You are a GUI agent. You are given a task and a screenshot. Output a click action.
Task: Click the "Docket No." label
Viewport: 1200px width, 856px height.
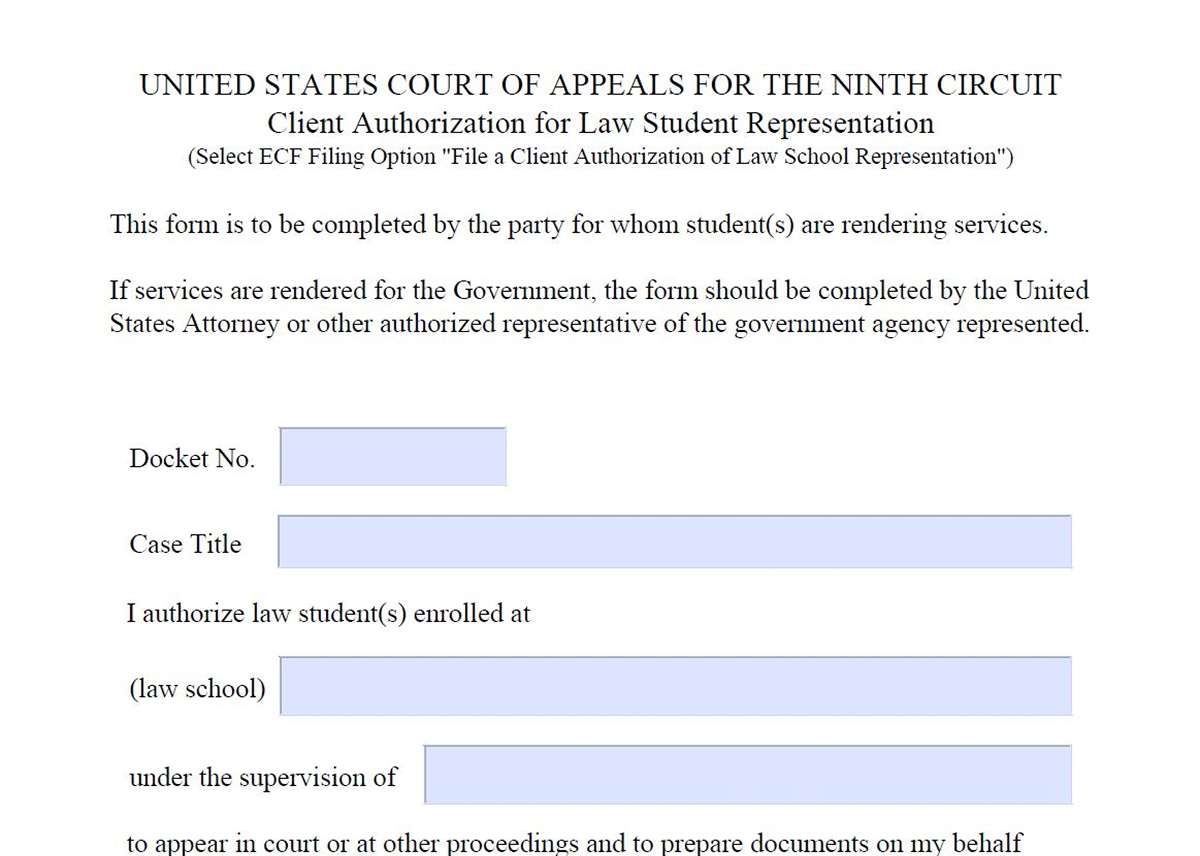[x=192, y=459]
